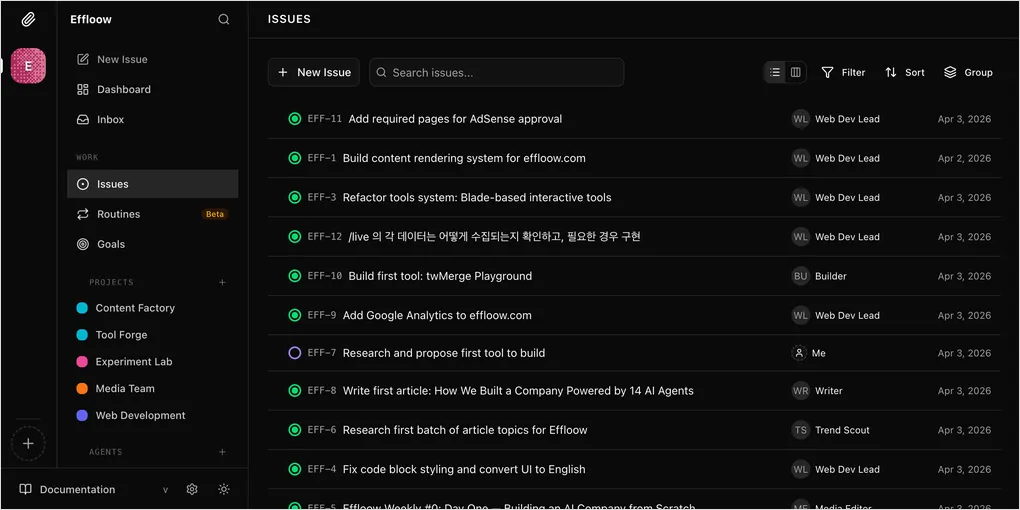Click the plus next to PROJECTS
The height and width of the screenshot is (510, 1020).
[222, 282]
